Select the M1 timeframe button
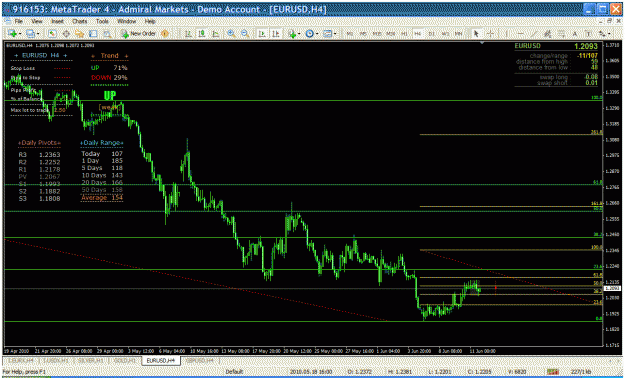 point(350,34)
